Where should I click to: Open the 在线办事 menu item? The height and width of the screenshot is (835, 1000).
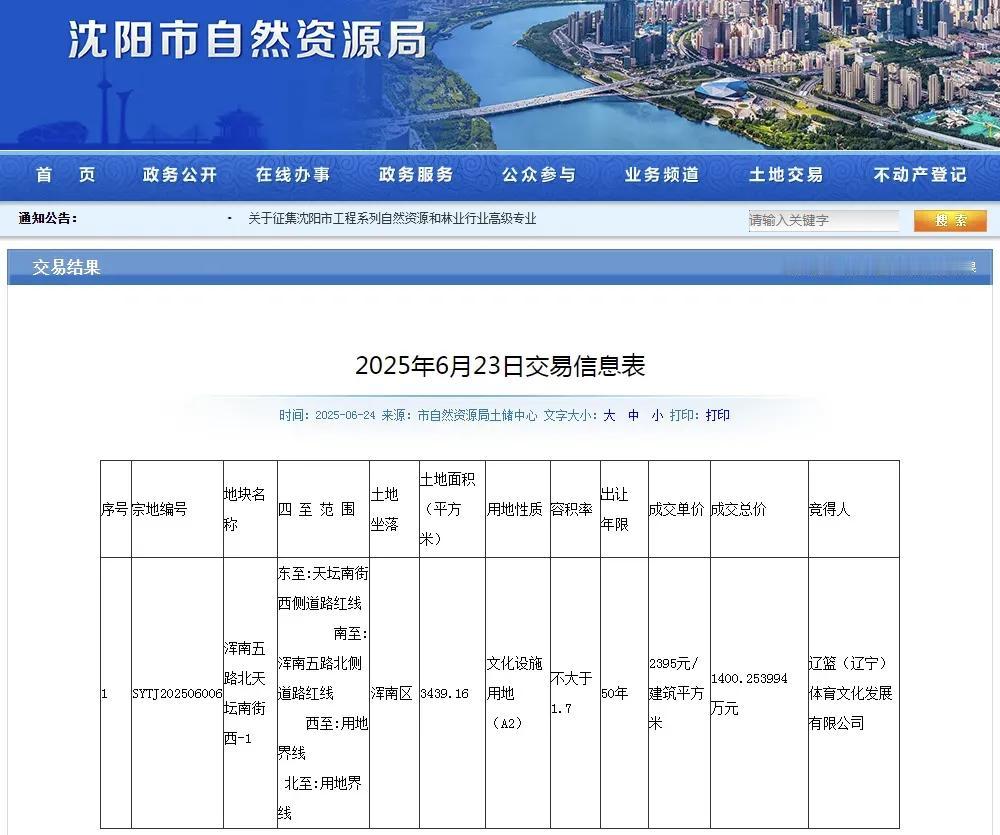click(293, 175)
